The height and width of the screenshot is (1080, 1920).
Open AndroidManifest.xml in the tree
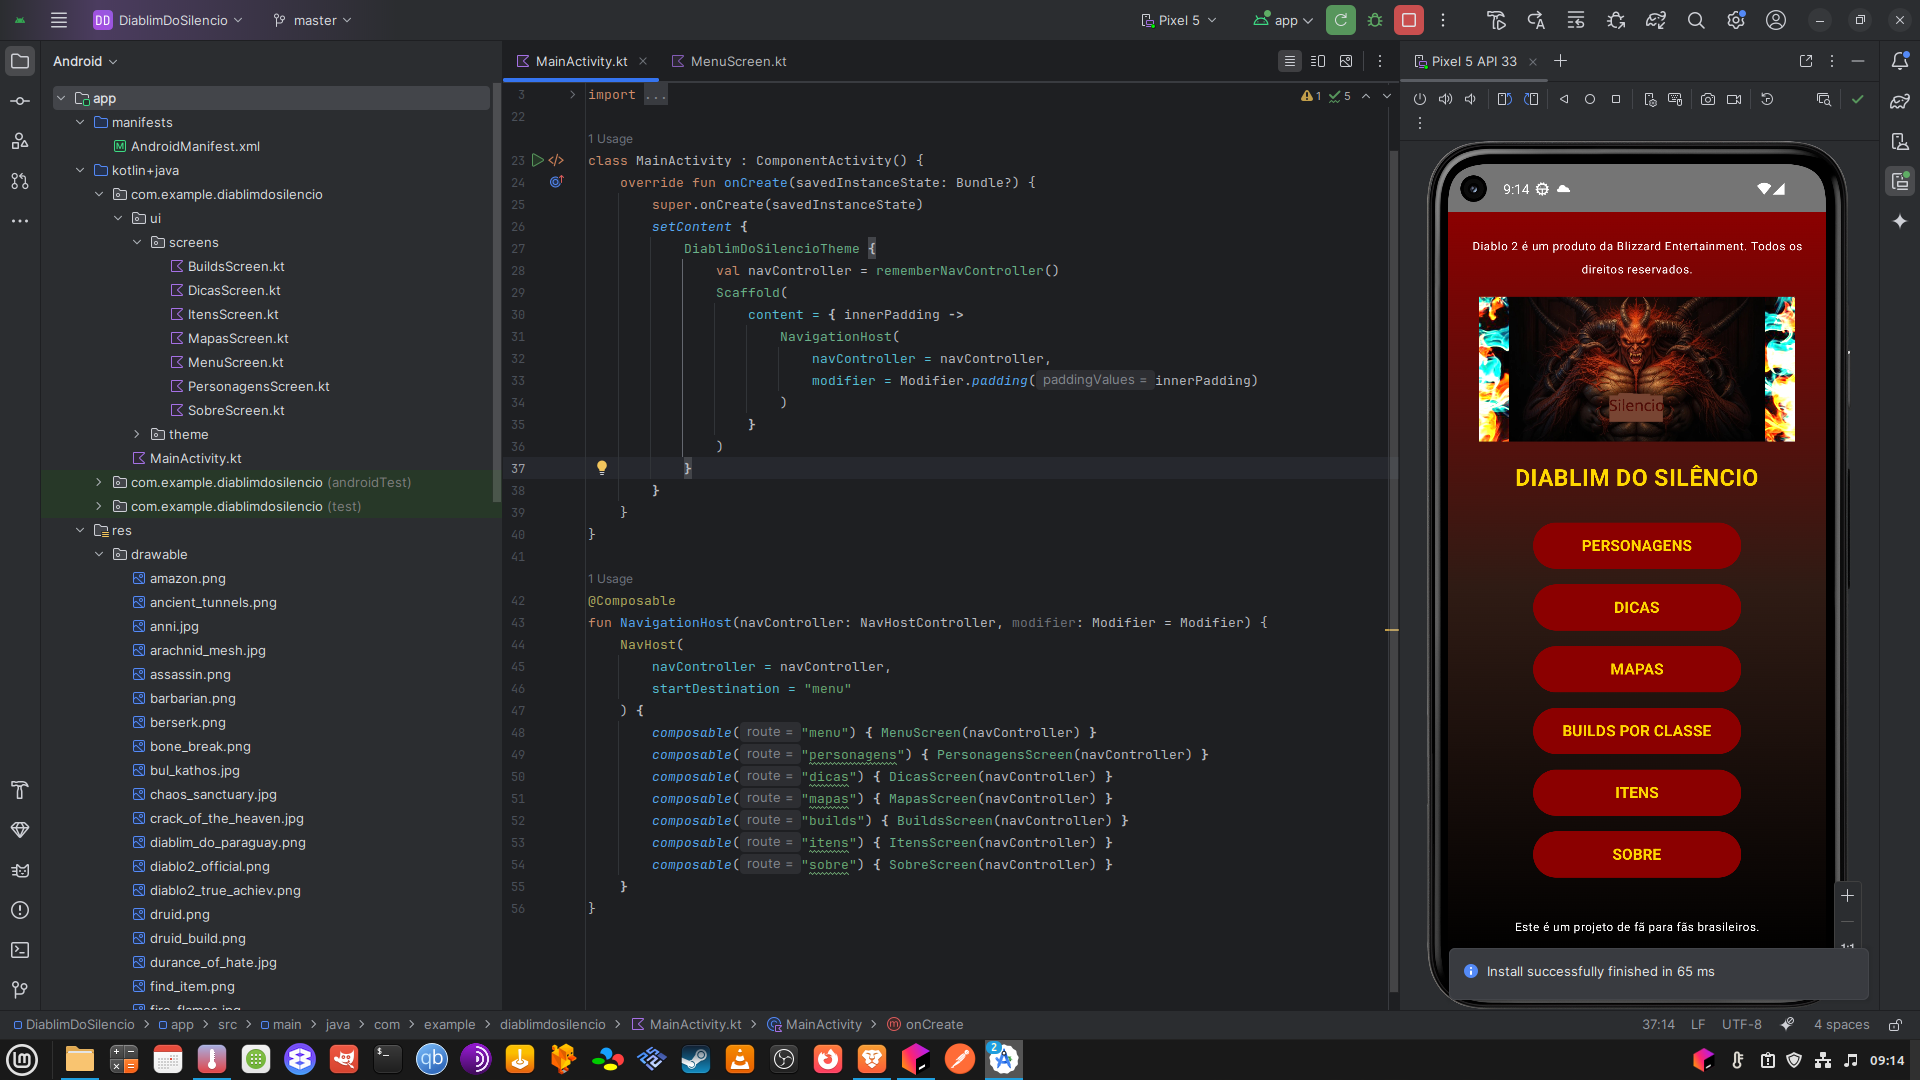195,146
